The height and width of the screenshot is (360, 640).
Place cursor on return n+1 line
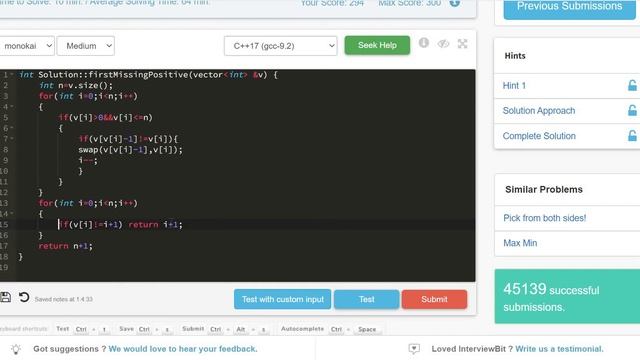65,246
